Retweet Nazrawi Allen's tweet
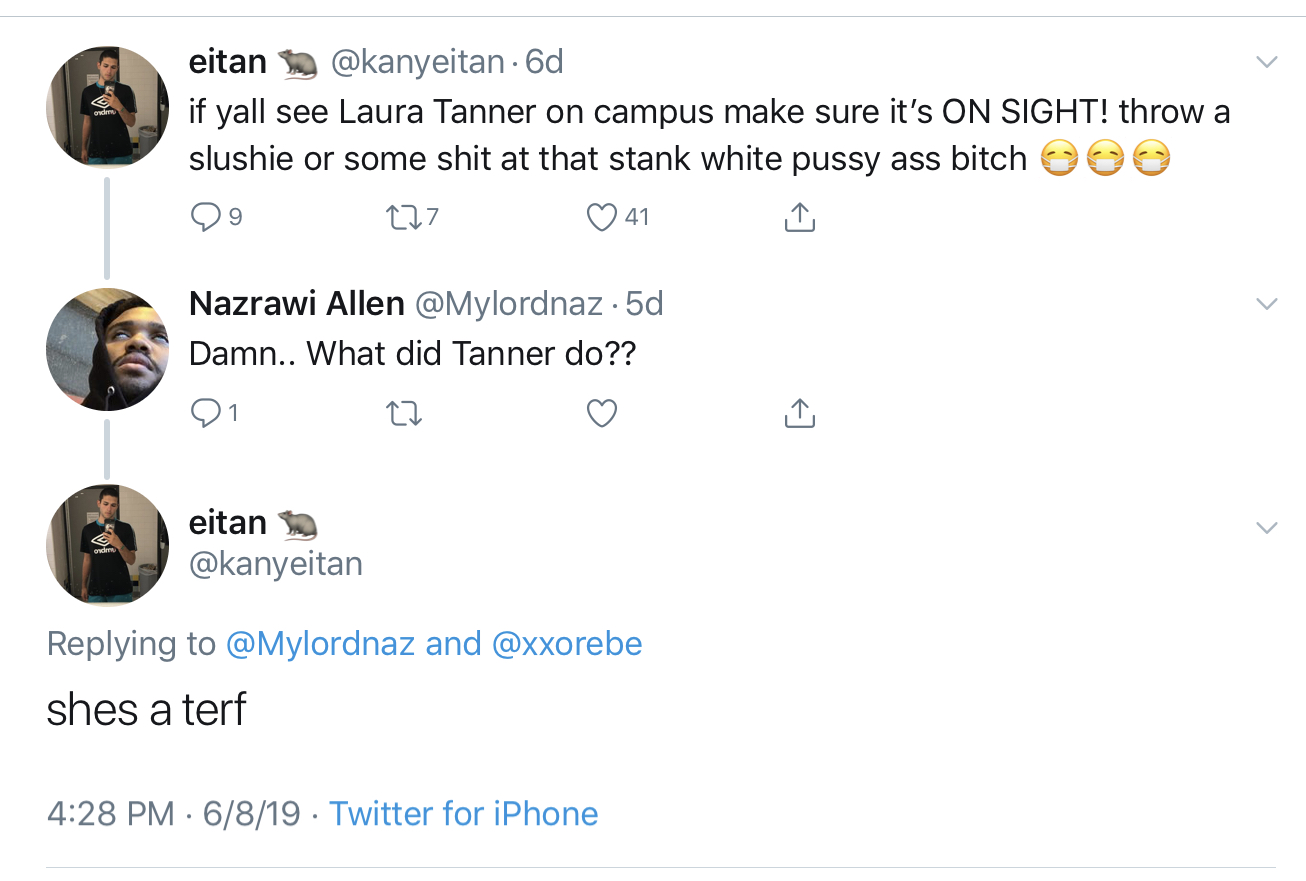1306x881 pixels. (x=403, y=412)
